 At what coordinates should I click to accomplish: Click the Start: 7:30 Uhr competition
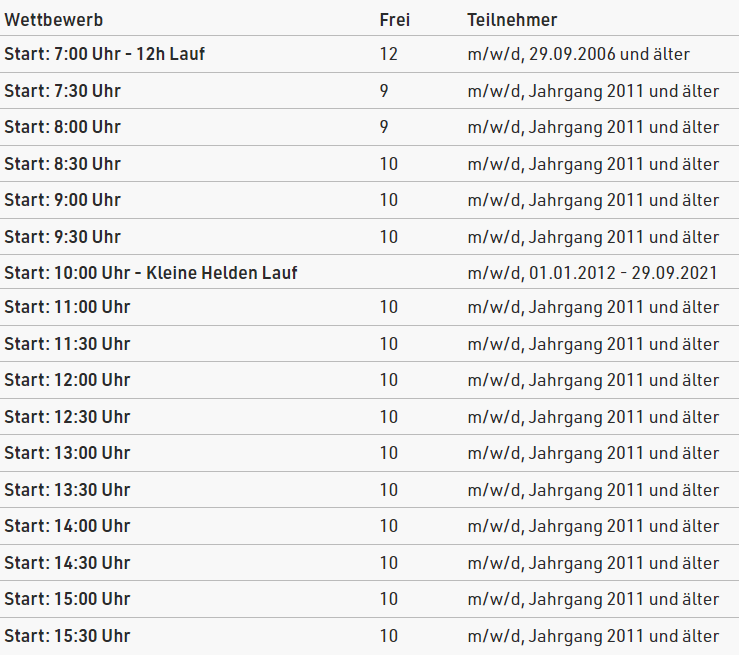(370, 91)
